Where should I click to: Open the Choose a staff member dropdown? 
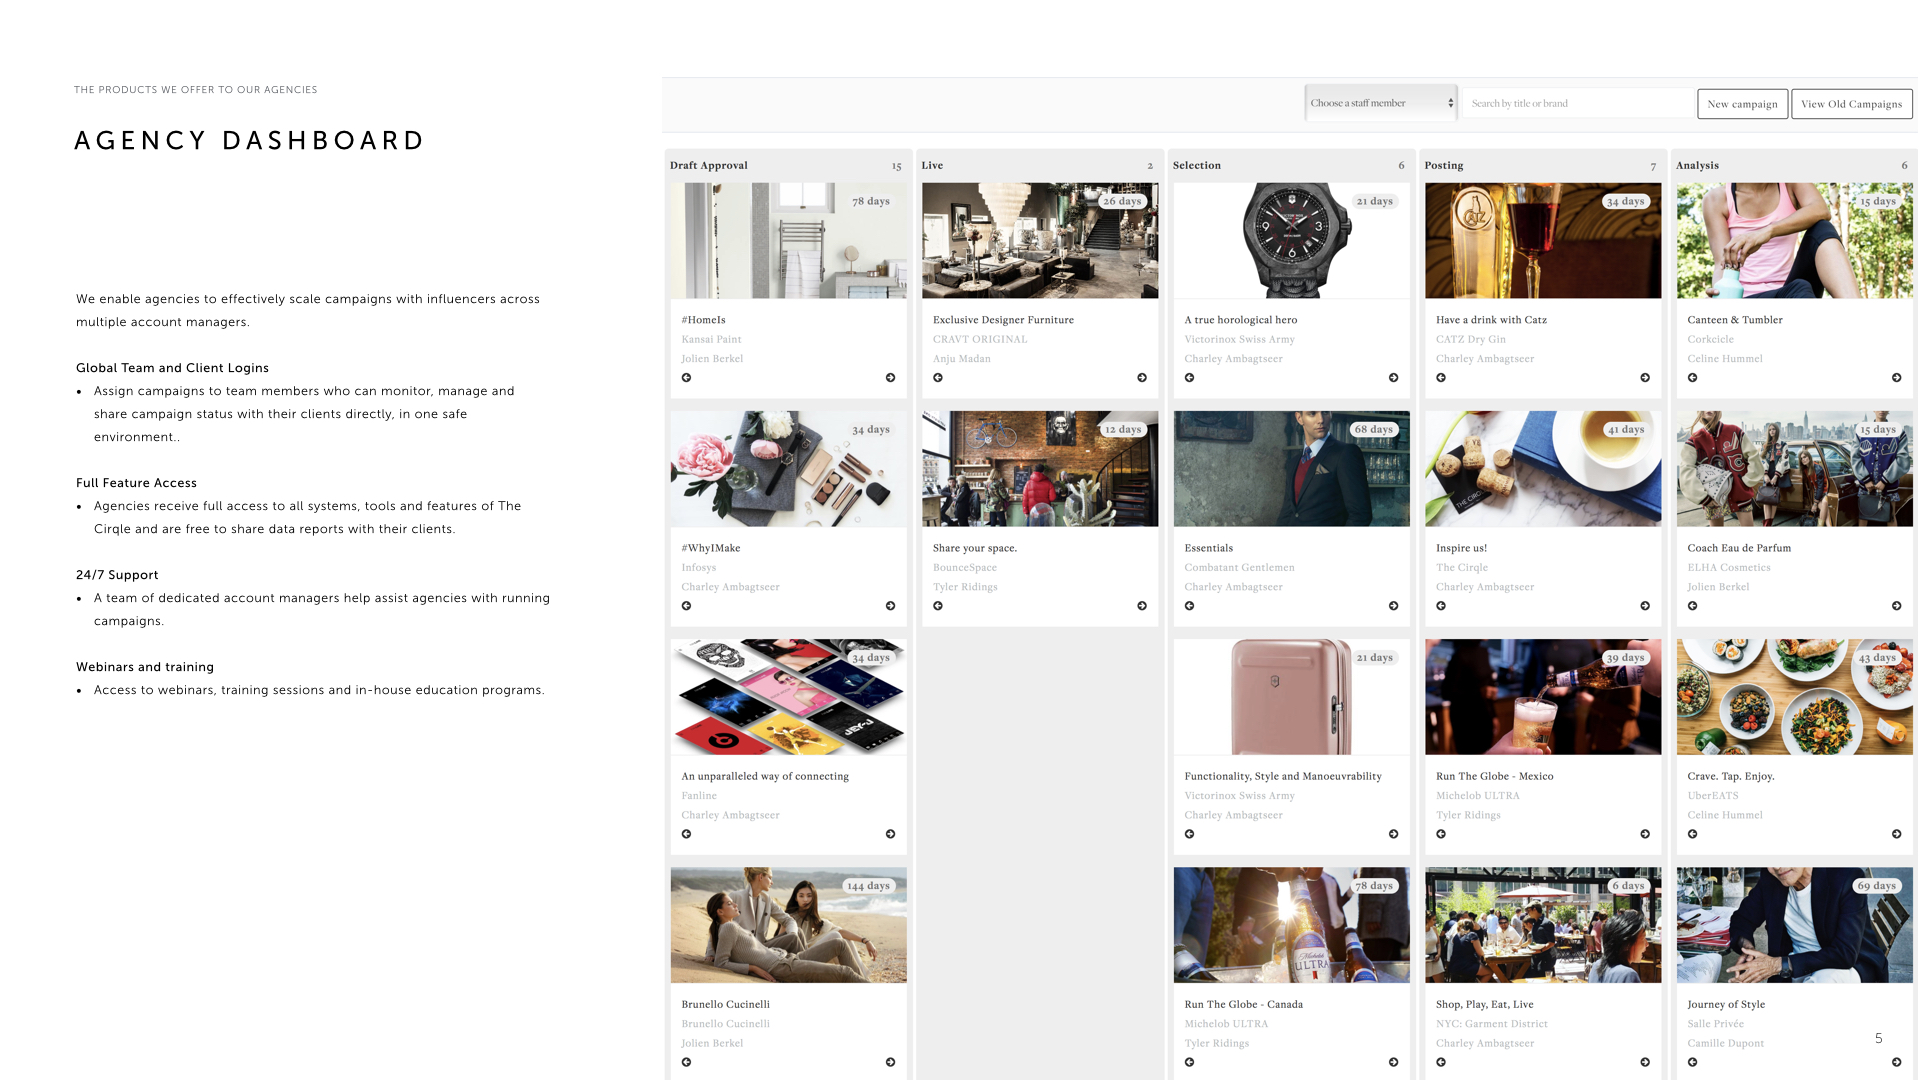1381,103
